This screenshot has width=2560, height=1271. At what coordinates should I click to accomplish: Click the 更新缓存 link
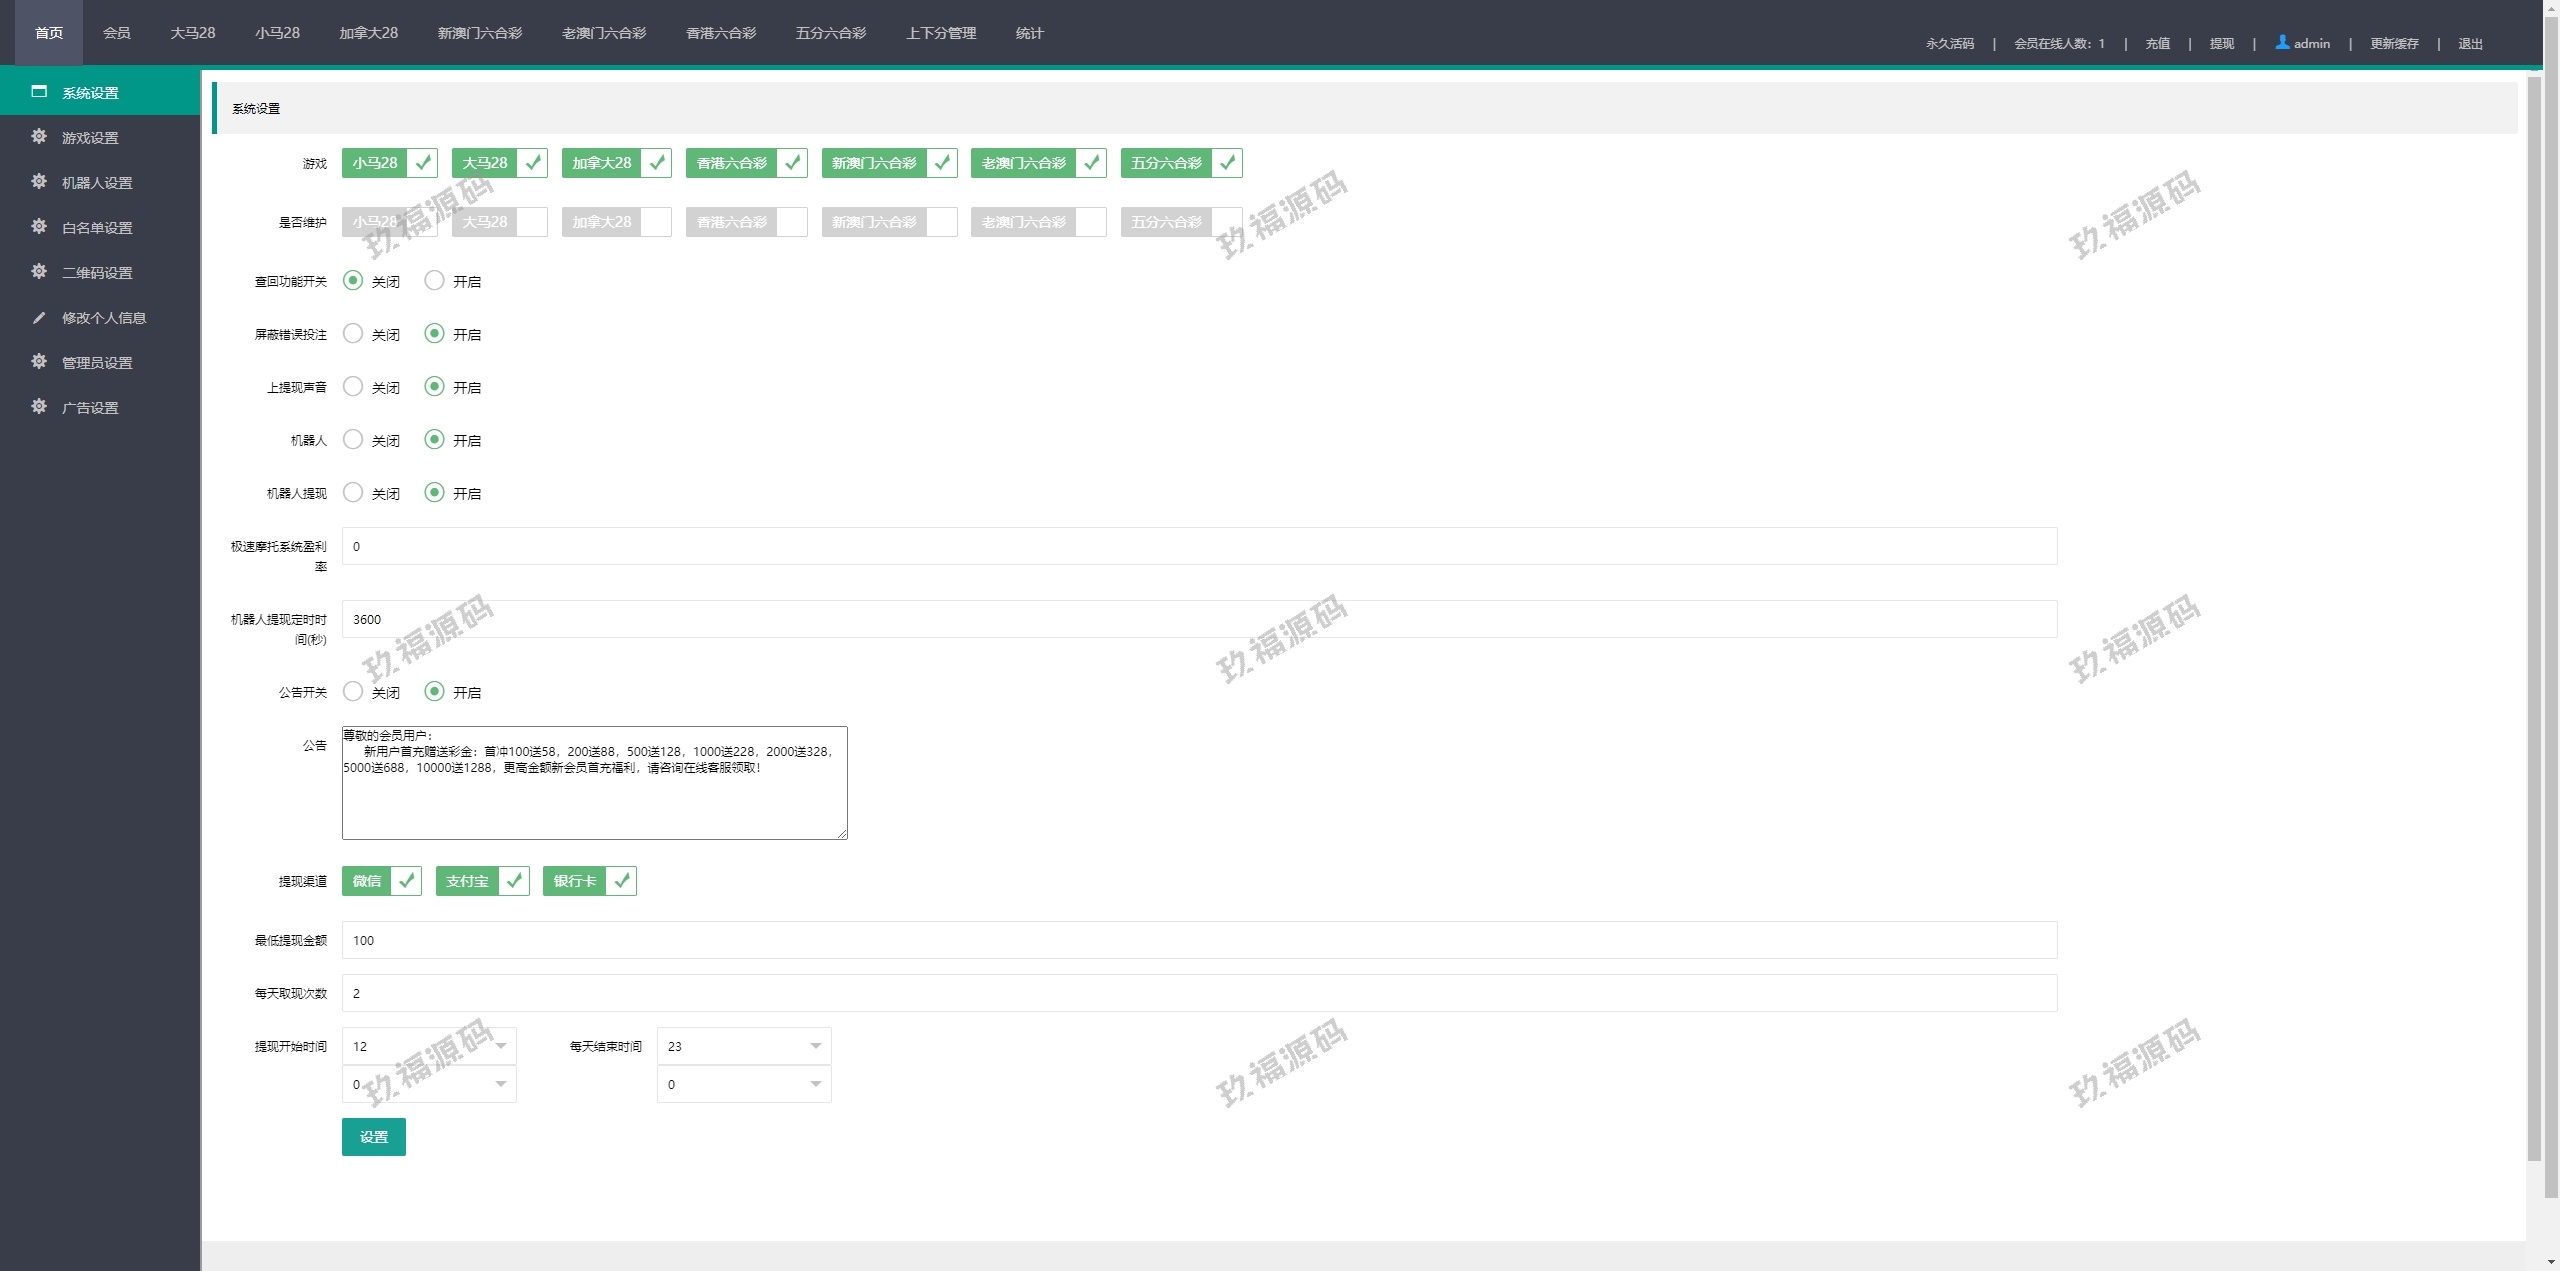point(2393,44)
